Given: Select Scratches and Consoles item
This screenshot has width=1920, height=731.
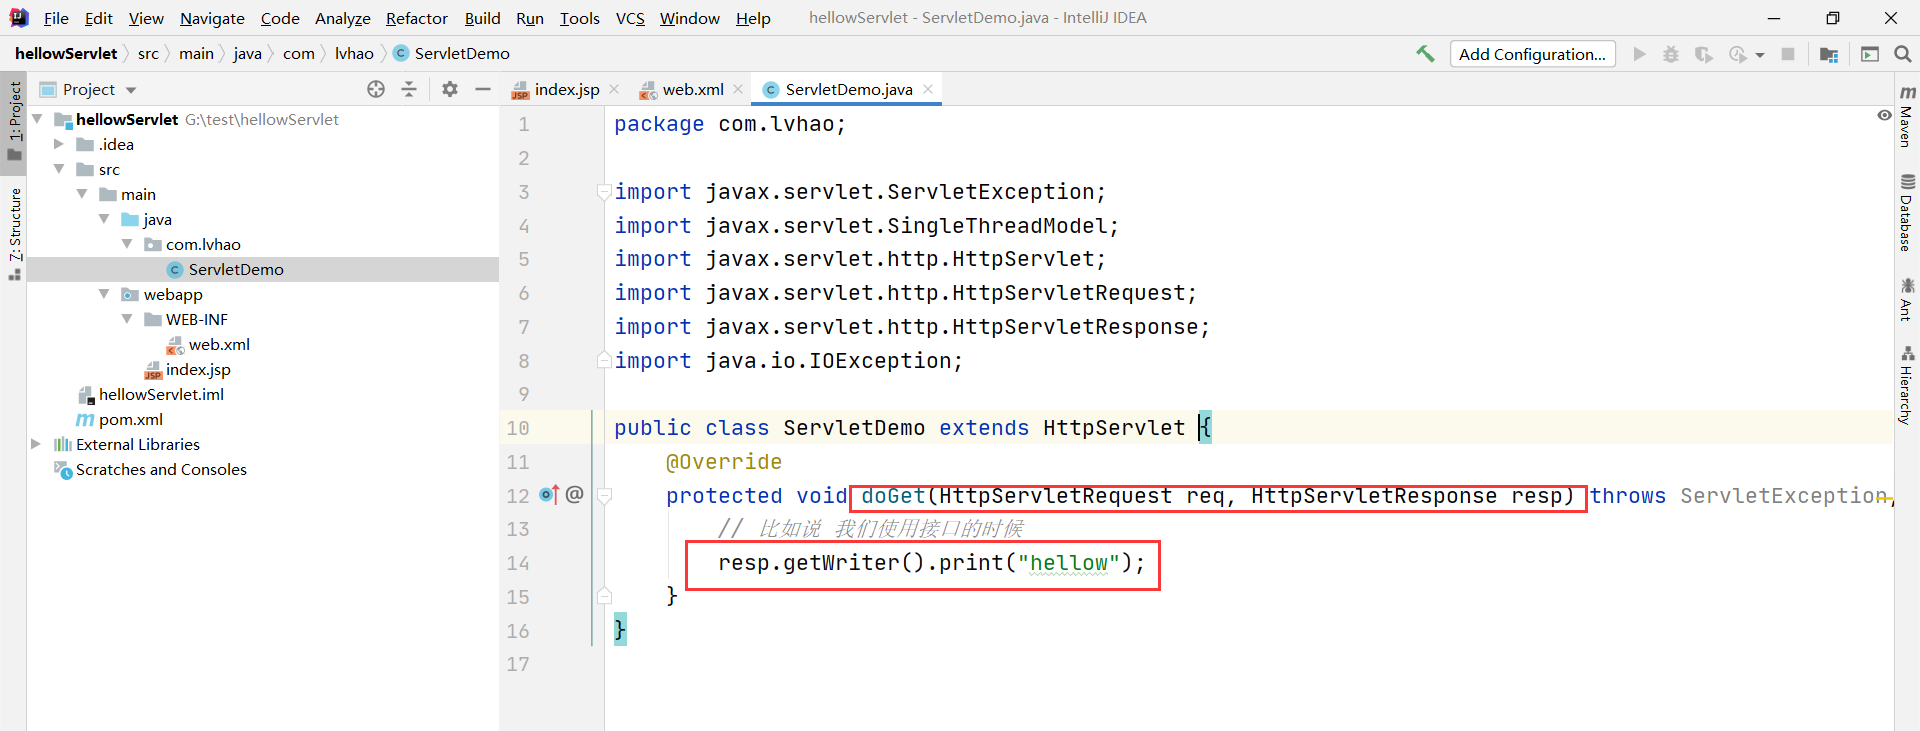Looking at the screenshot, I should coord(161,469).
